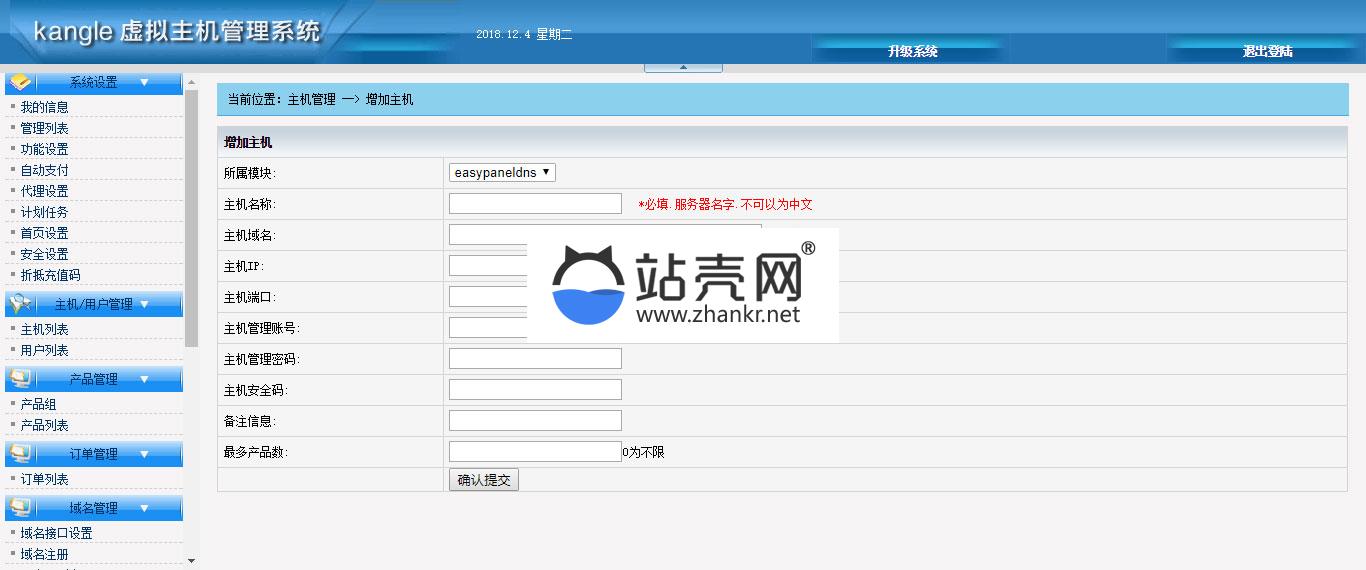
Task: Select 用户列表 in sidebar
Action: tap(44, 350)
